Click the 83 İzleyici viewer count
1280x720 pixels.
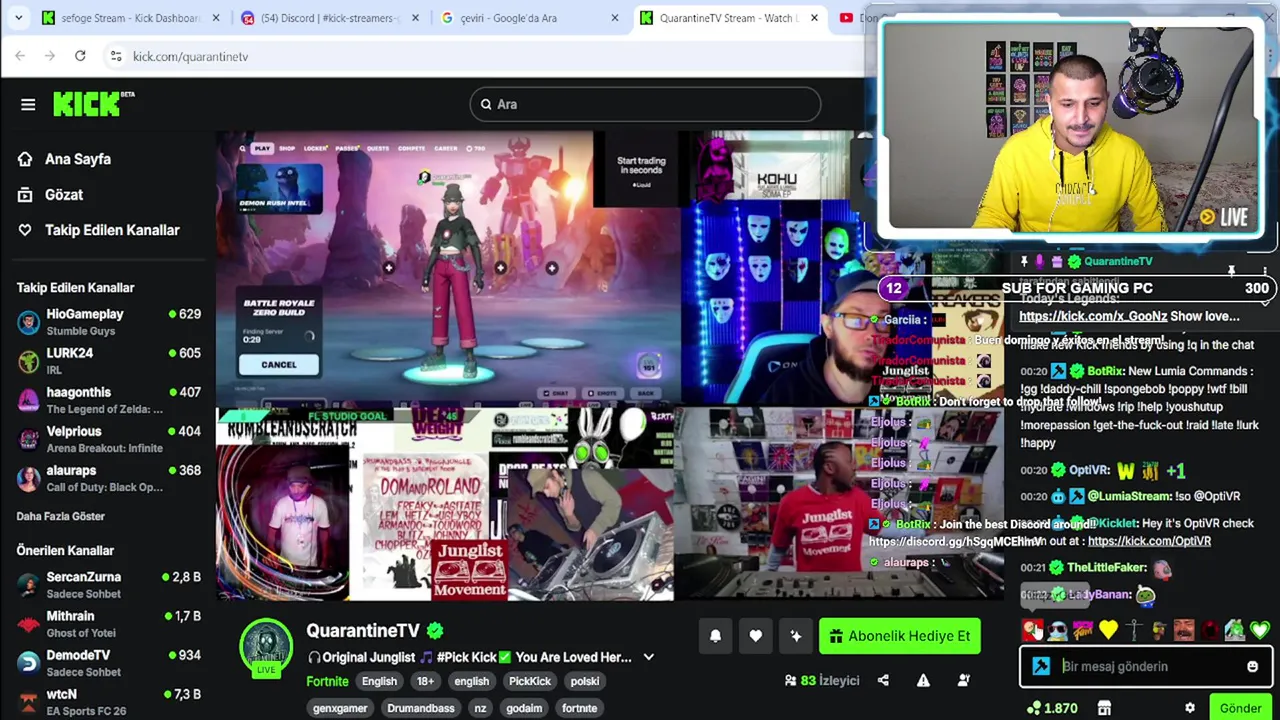(822, 681)
